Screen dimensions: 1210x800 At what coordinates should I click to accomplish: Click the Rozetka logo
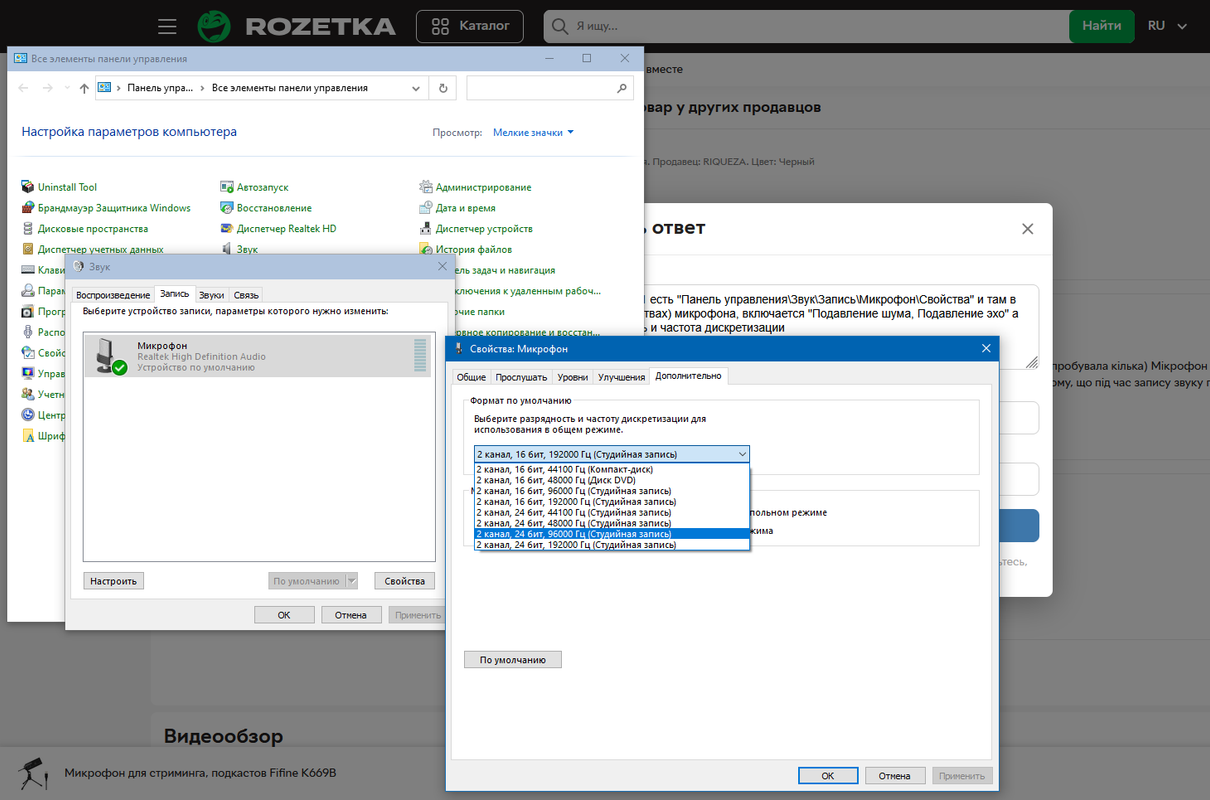[x=296, y=26]
